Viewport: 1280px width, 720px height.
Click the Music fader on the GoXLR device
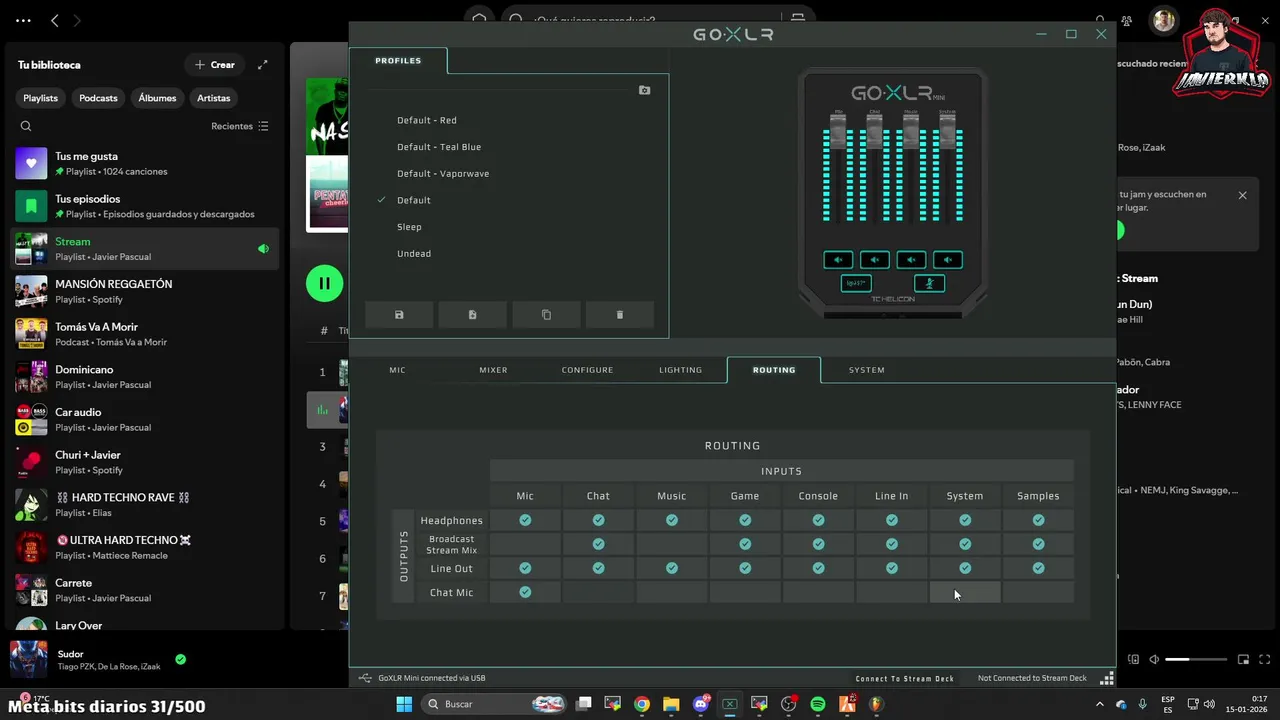point(911,132)
